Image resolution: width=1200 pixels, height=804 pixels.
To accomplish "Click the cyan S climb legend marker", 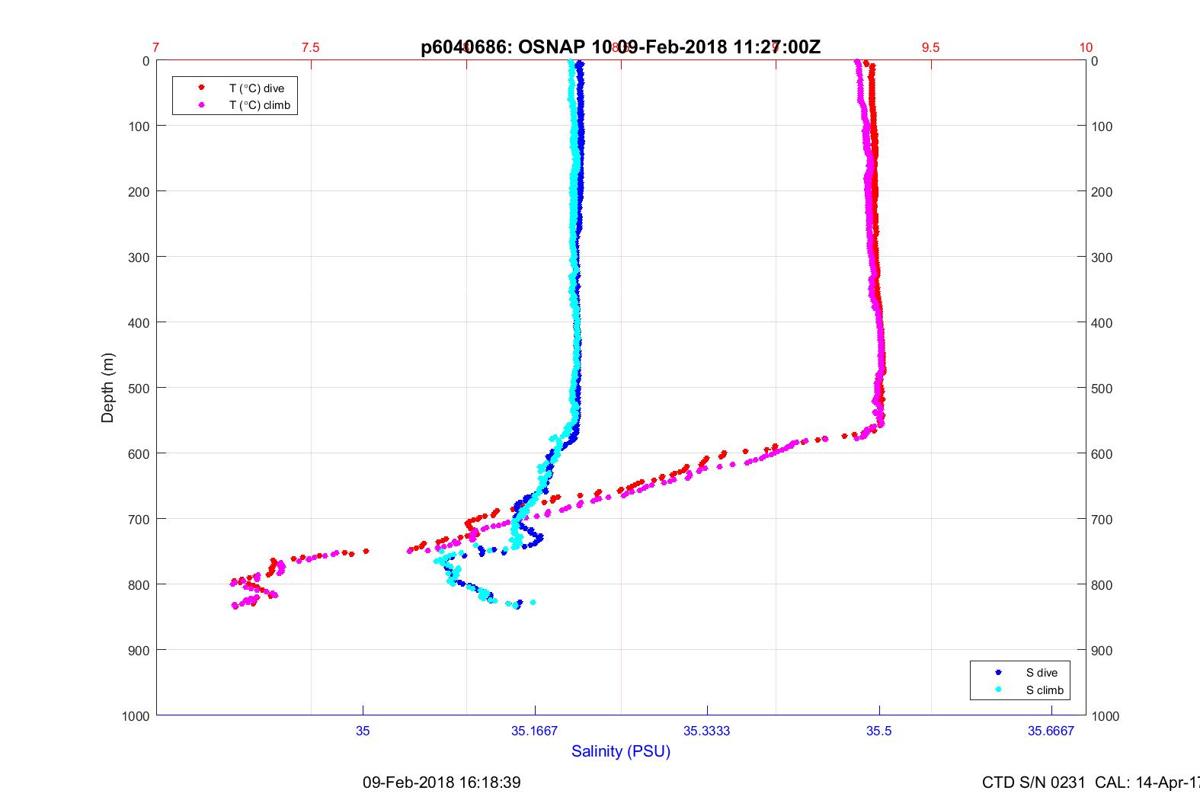I will pos(999,690).
